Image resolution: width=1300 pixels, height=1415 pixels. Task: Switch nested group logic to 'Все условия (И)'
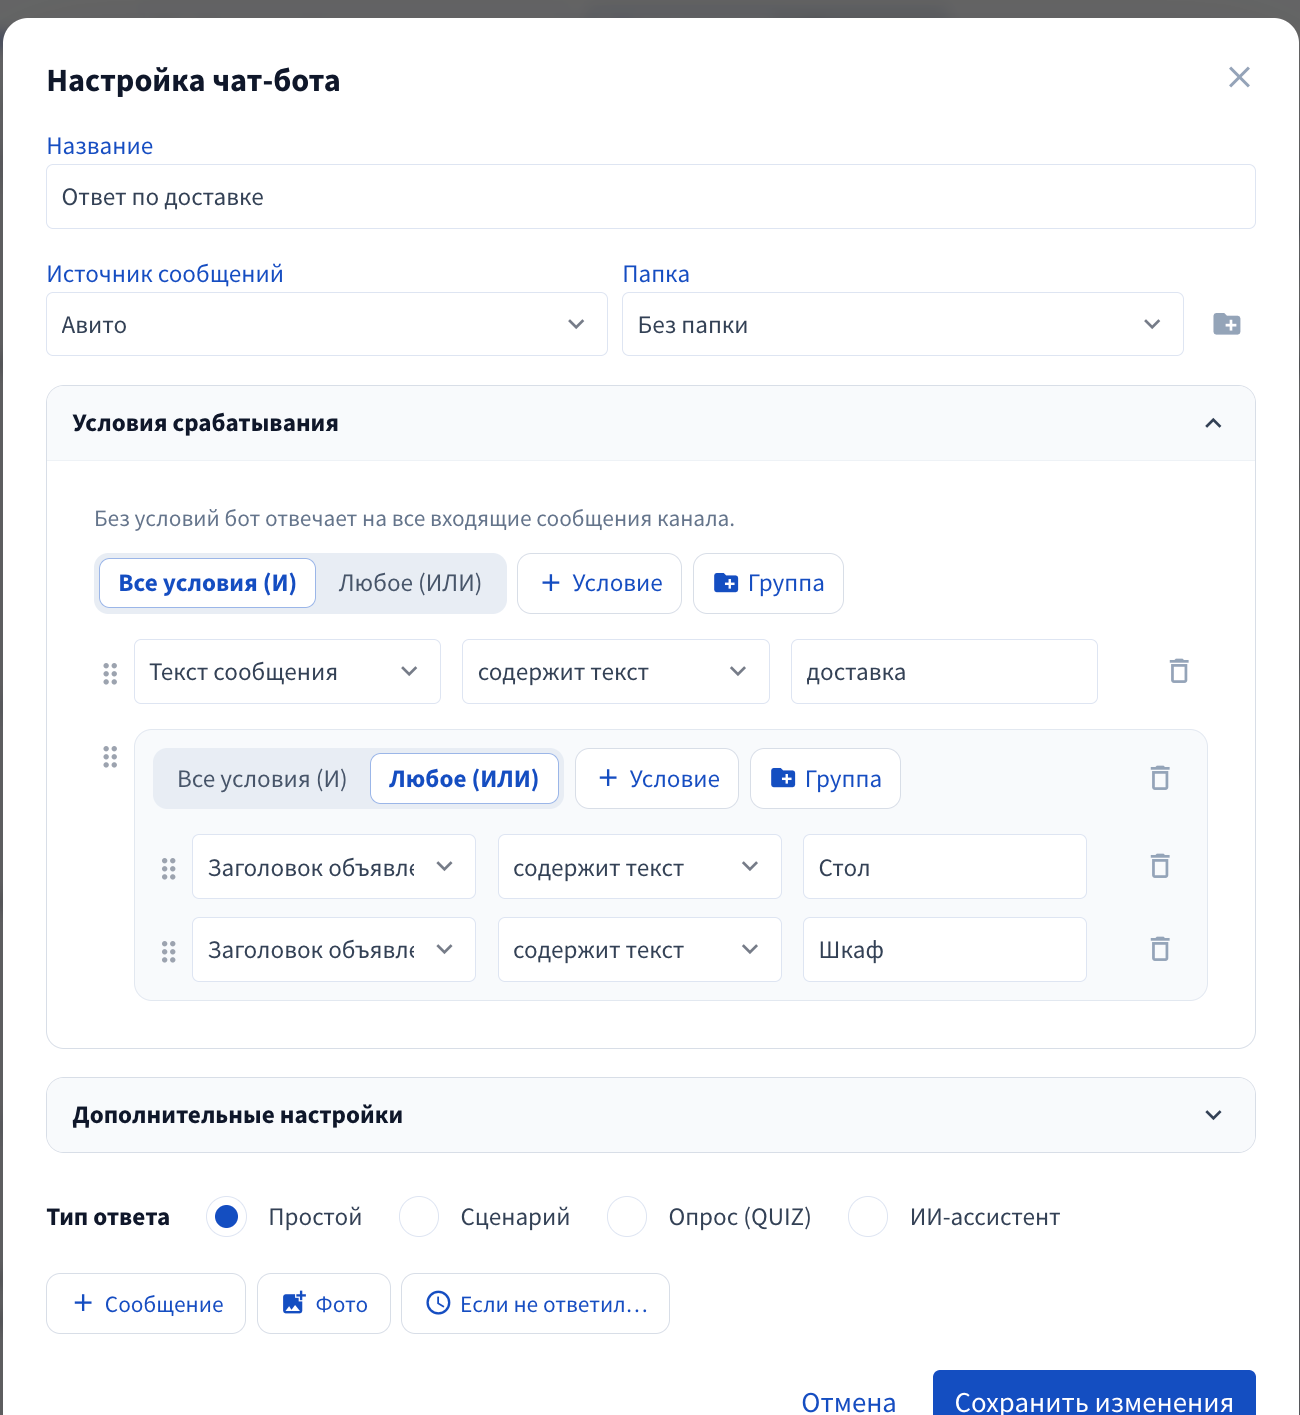coord(262,779)
